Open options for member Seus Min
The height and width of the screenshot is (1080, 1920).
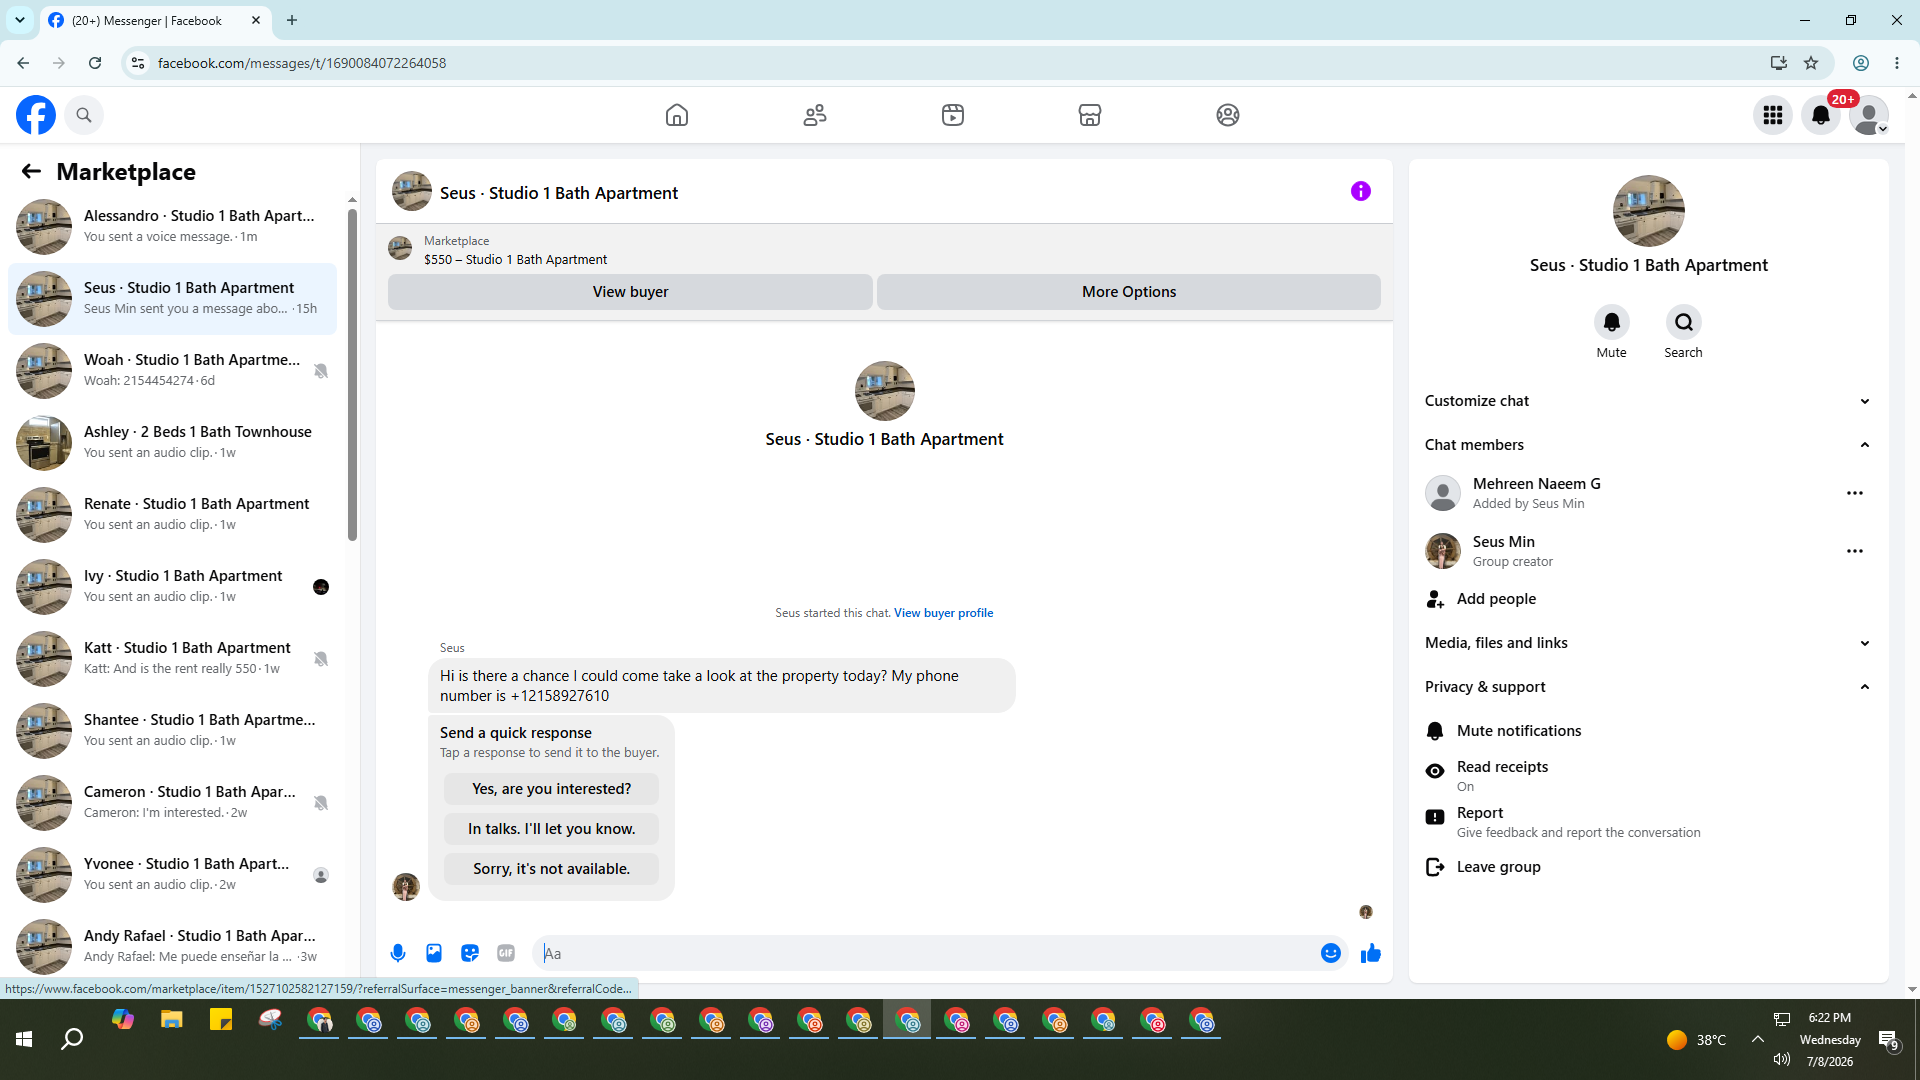tap(1855, 551)
